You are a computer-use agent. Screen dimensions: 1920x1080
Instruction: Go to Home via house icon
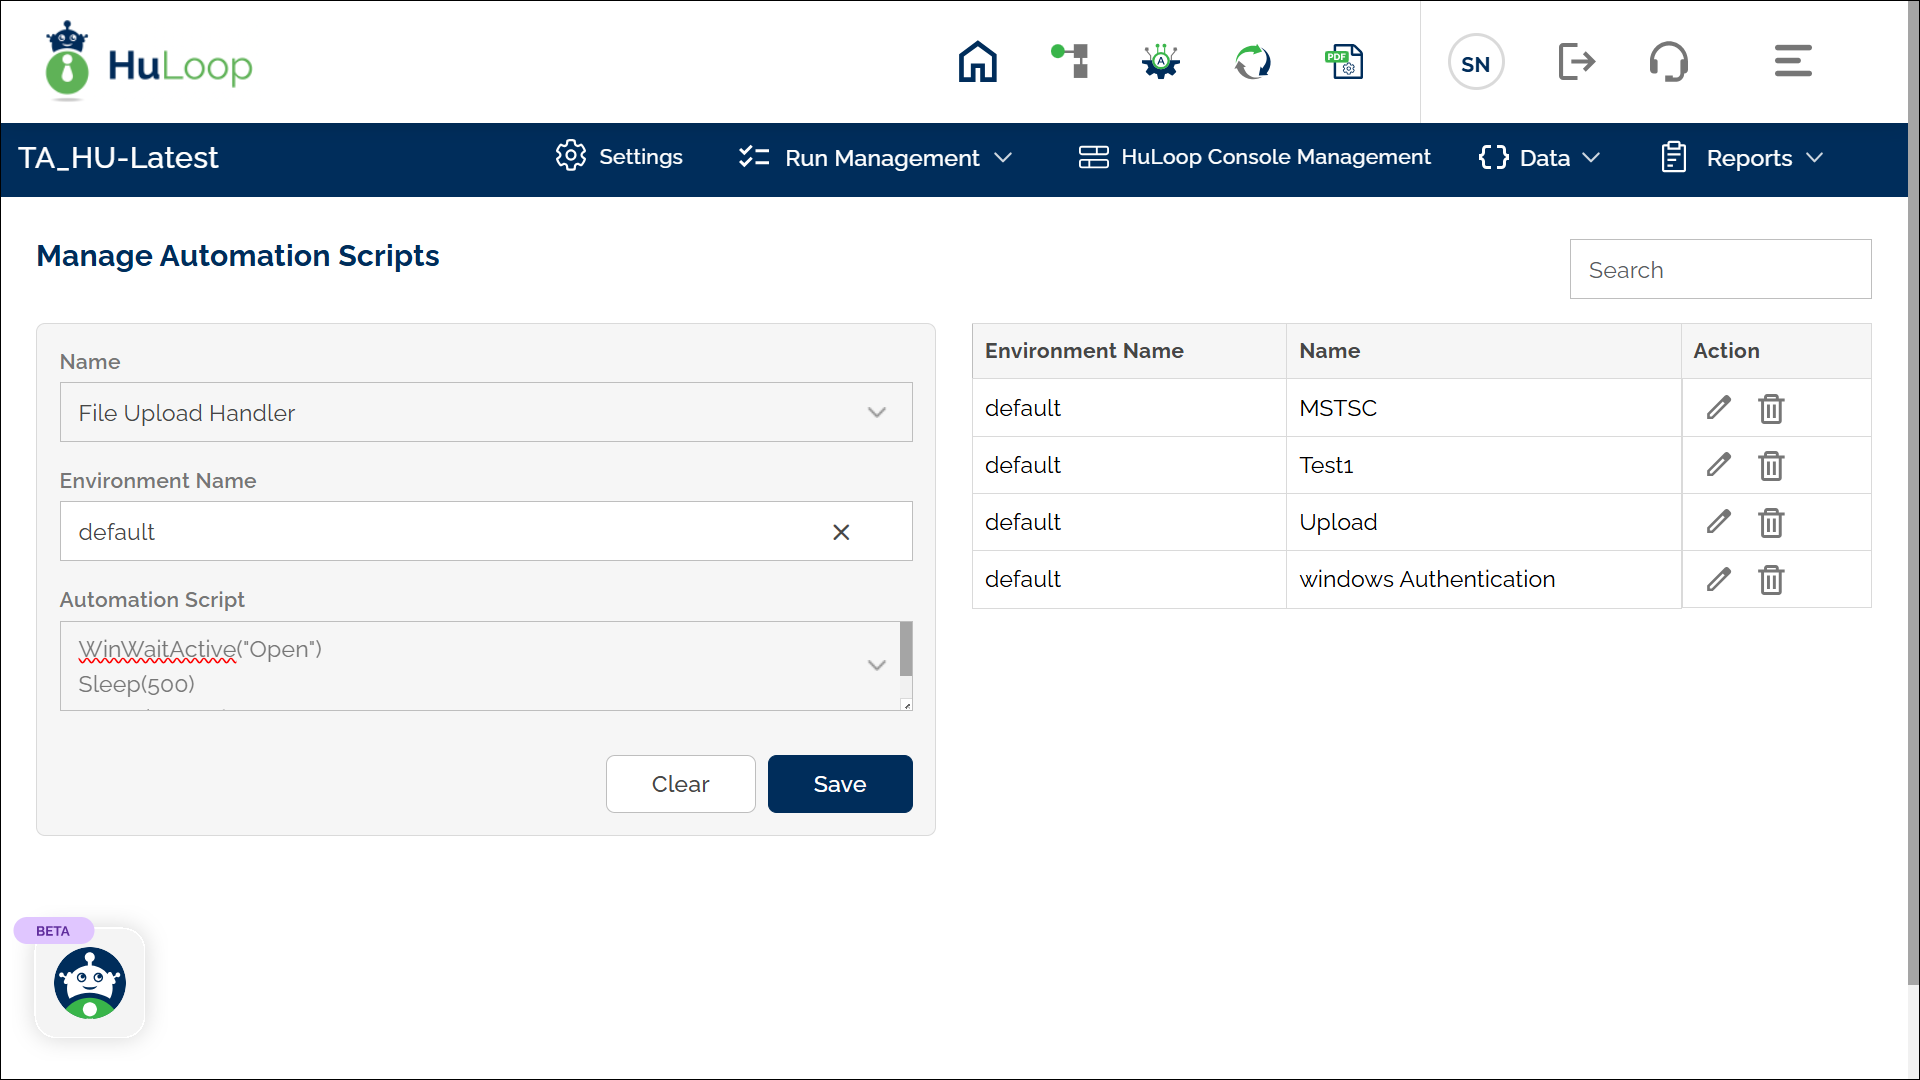point(977,62)
